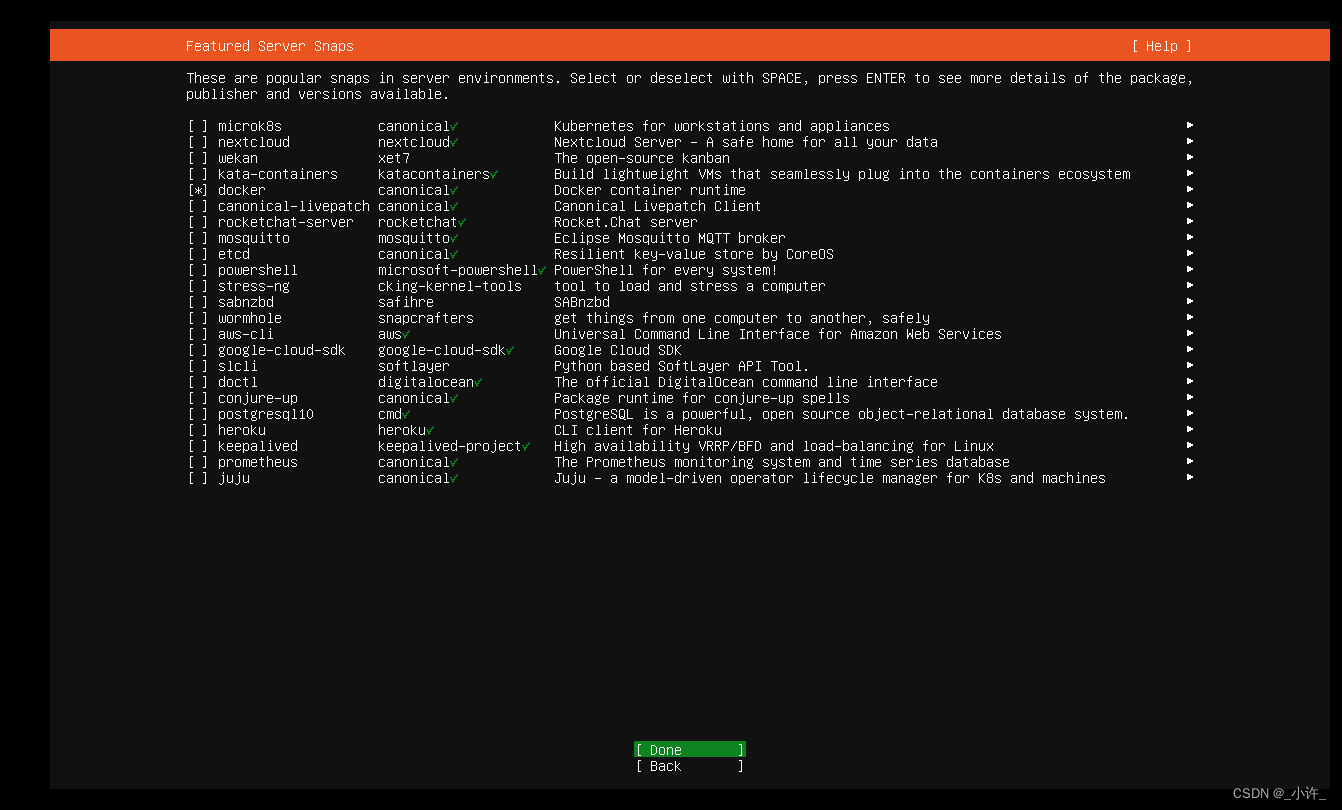Select publisher 'snapcrafters'
The width and height of the screenshot is (1342, 810).
pos(426,318)
